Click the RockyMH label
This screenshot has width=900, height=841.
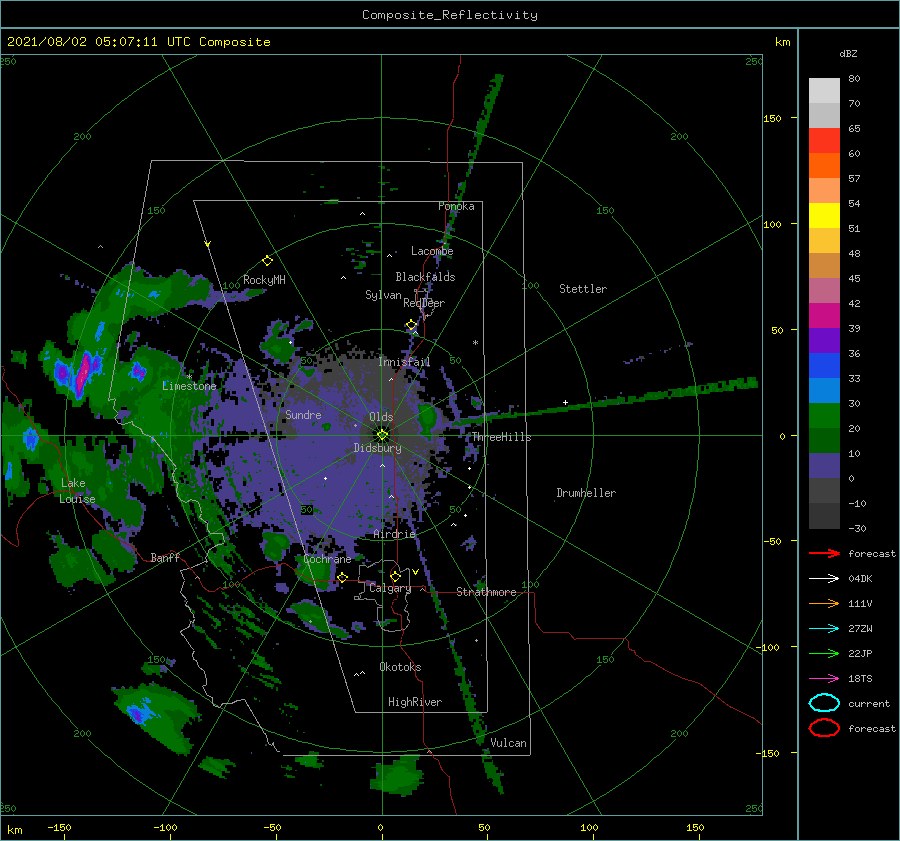pos(264,280)
